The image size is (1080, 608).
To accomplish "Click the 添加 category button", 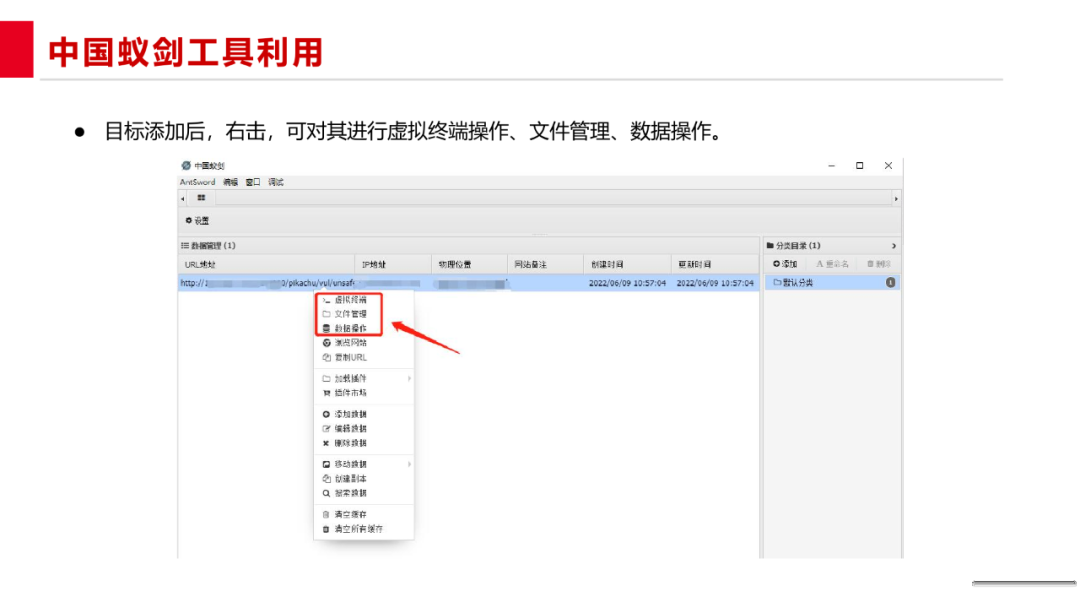I will (x=785, y=264).
